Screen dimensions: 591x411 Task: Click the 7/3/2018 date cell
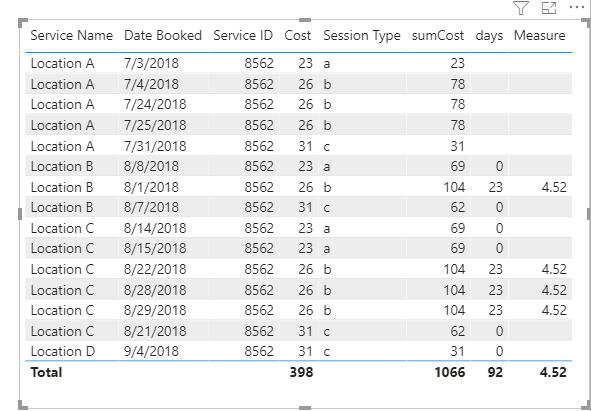coord(151,63)
